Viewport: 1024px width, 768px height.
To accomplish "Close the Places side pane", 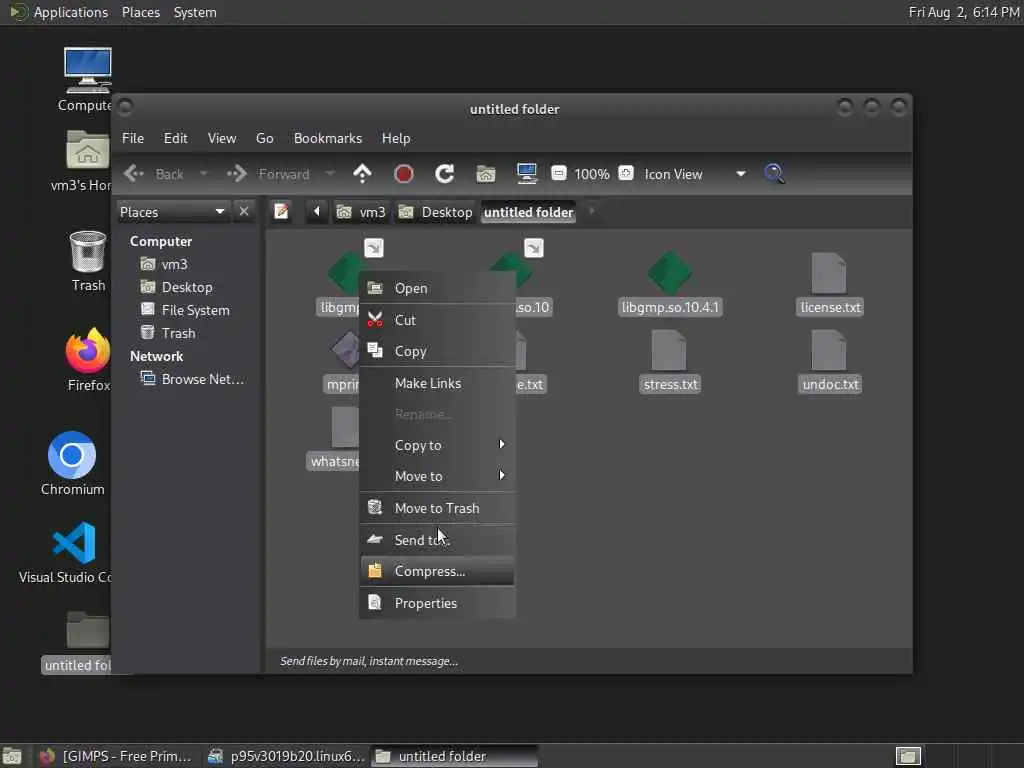I will click(244, 212).
